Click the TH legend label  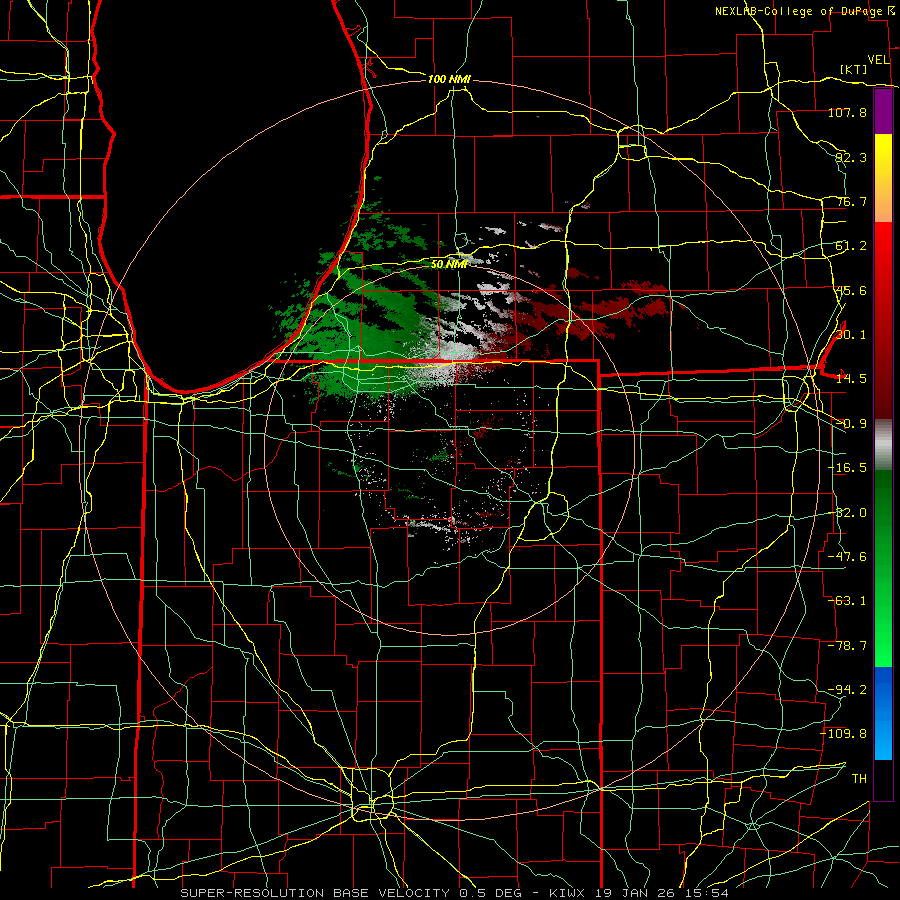point(859,778)
